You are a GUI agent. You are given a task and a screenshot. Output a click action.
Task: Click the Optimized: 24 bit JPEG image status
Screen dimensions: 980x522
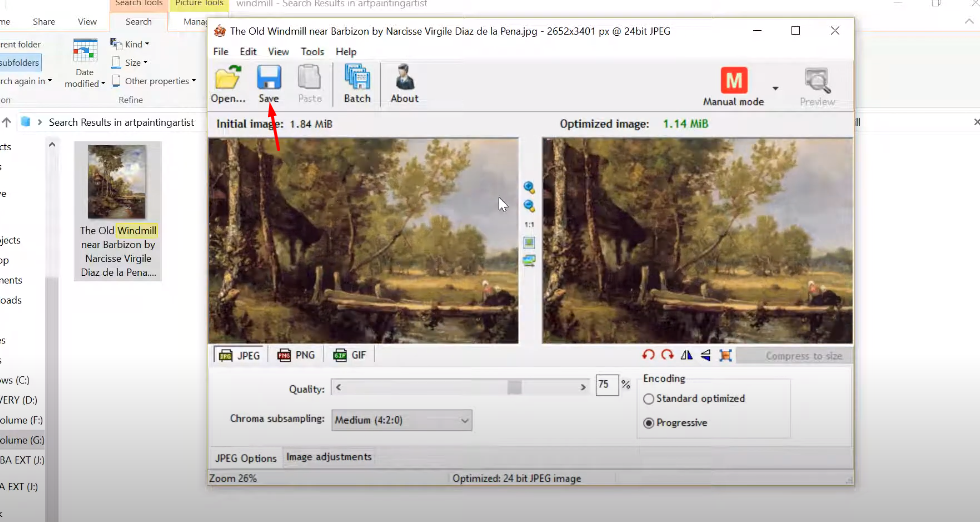[x=517, y=478]
